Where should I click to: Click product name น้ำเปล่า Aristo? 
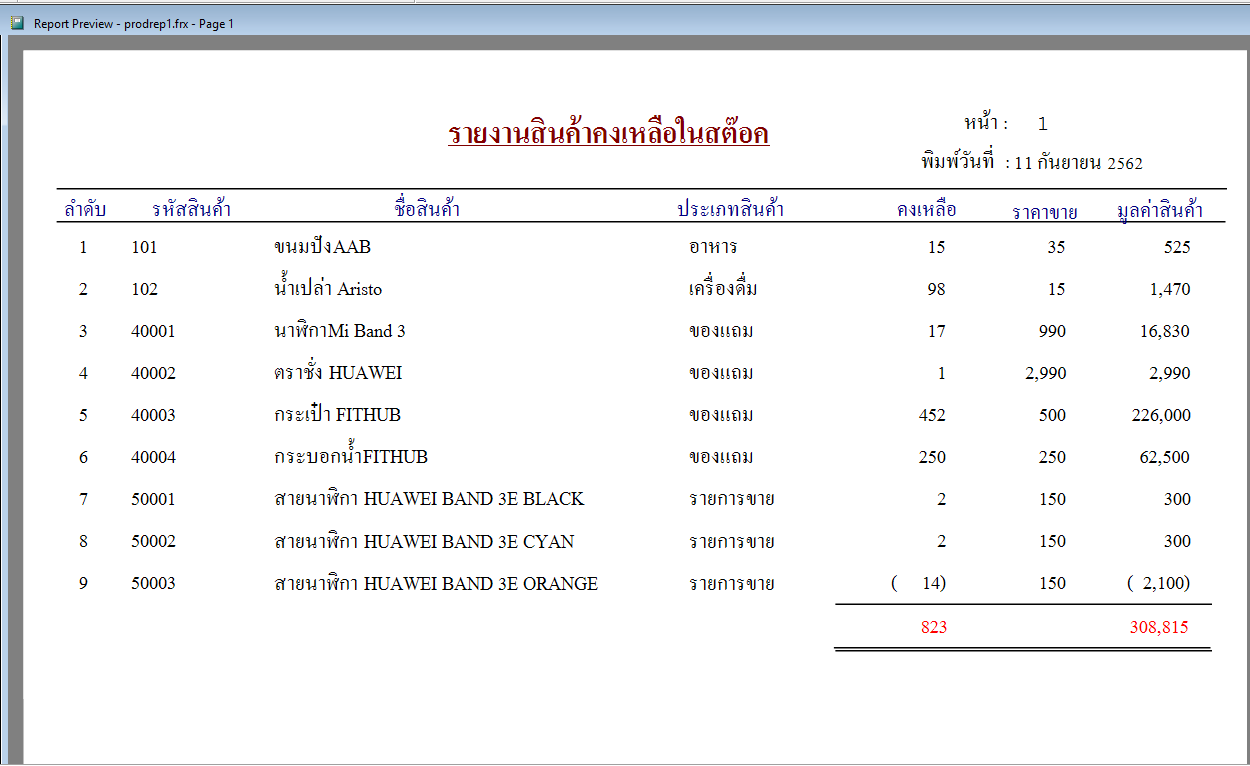pyautogui.click(x=328, y=288)
